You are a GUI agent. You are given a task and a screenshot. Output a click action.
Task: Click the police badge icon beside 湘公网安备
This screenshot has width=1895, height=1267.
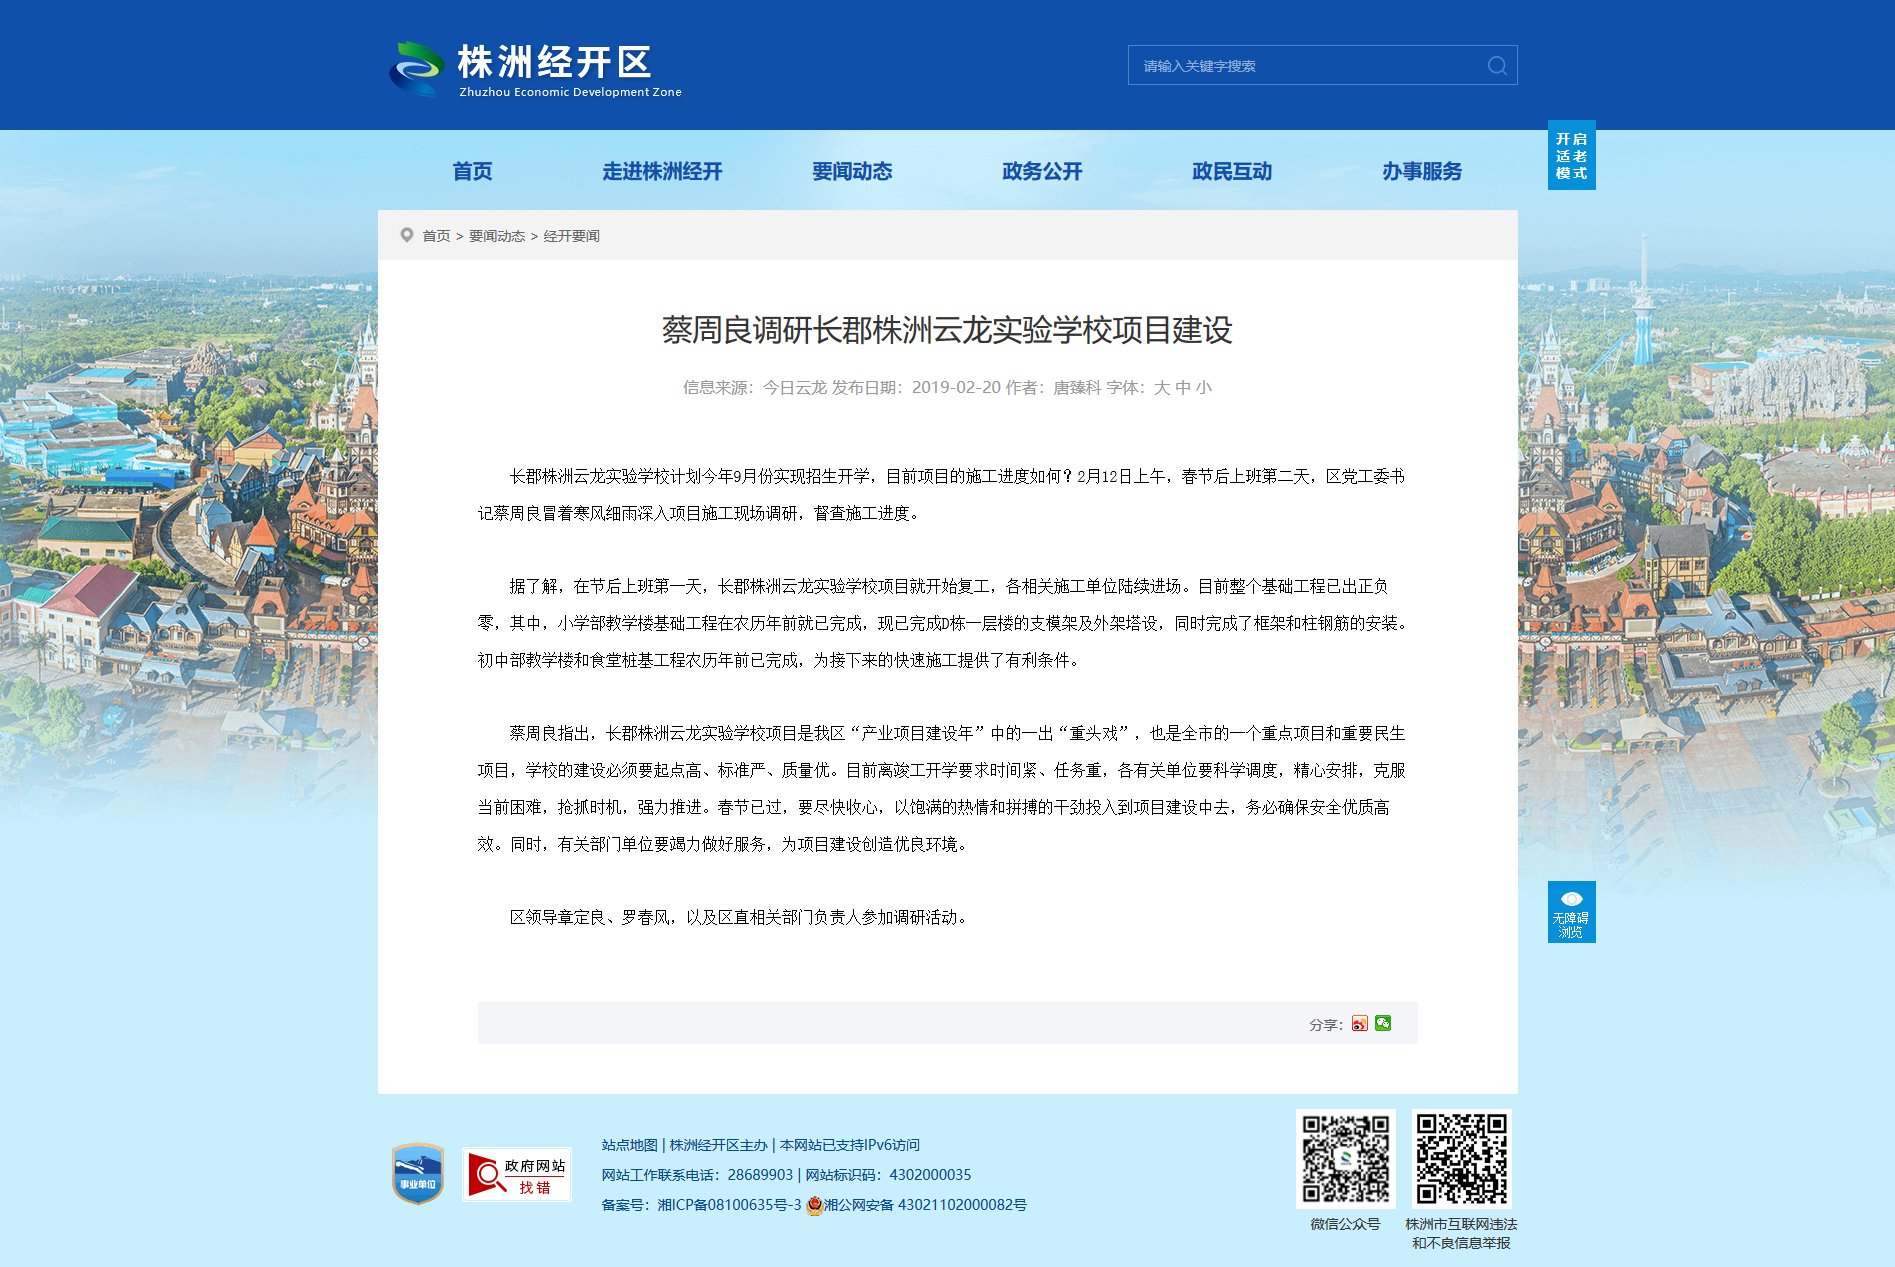point(815,1205)
